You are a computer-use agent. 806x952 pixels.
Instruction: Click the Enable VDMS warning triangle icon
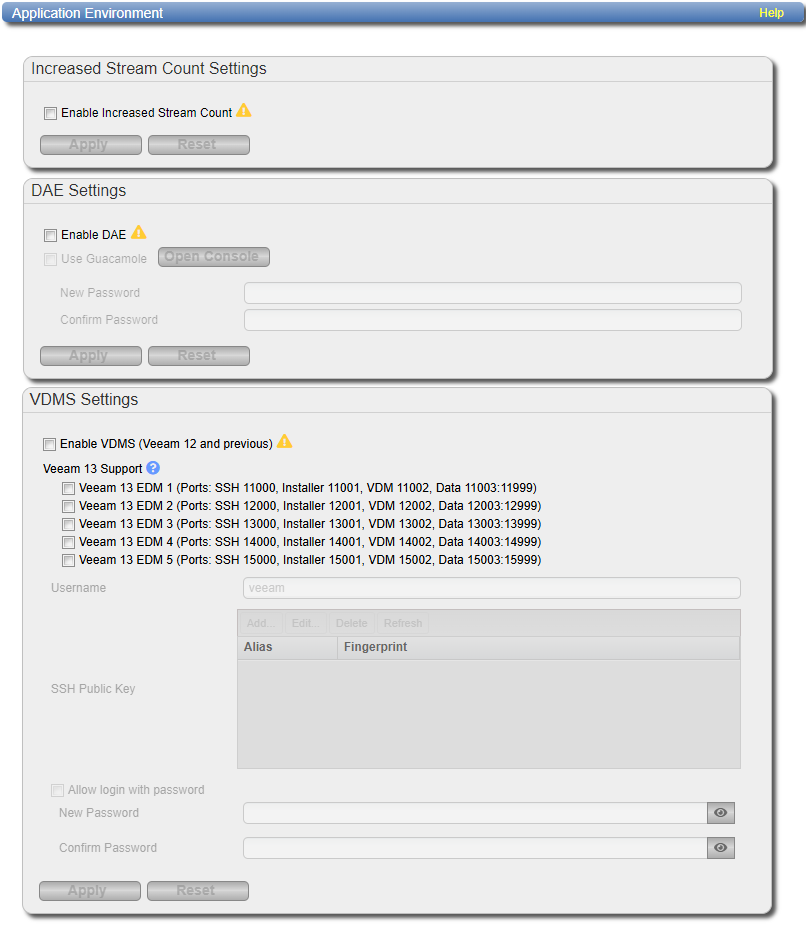(x=285, y=441)
